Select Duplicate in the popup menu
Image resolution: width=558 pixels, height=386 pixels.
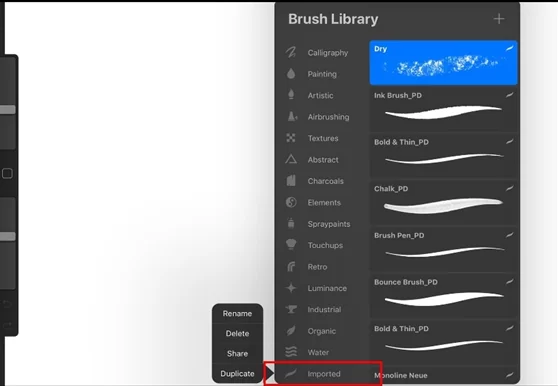point(237,374)
